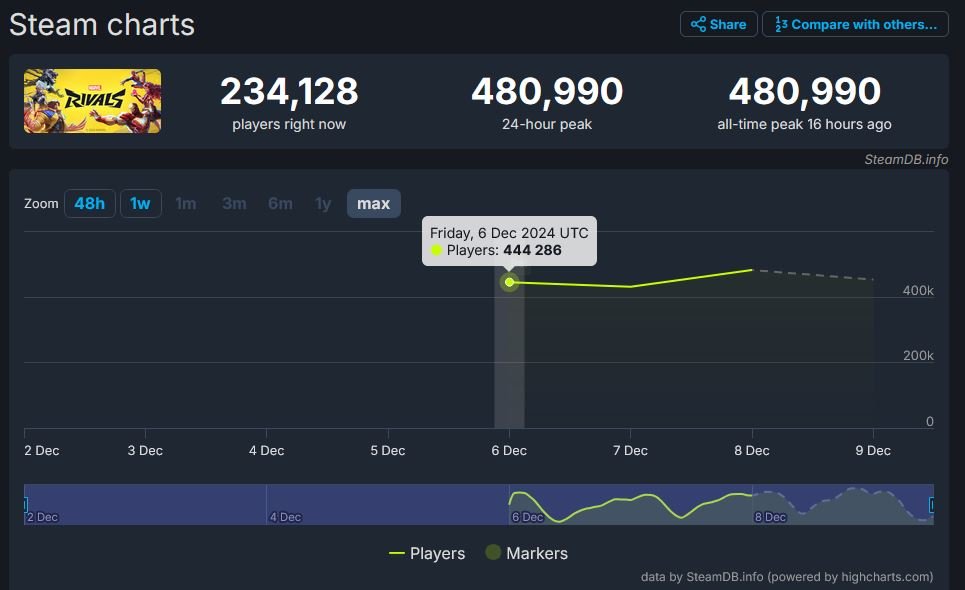Click the 6m zoom option
The width and height of the screenshot is (965, 590).
(280, 204)
